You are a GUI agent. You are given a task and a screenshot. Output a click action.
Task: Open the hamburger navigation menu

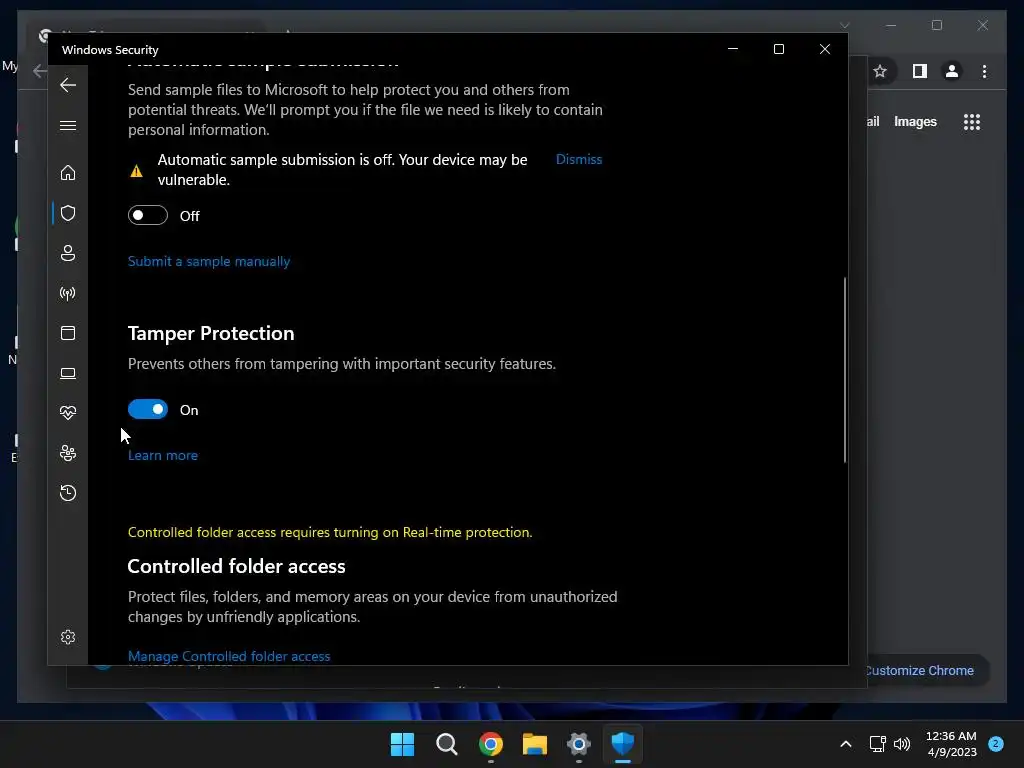tap(68, 125)
